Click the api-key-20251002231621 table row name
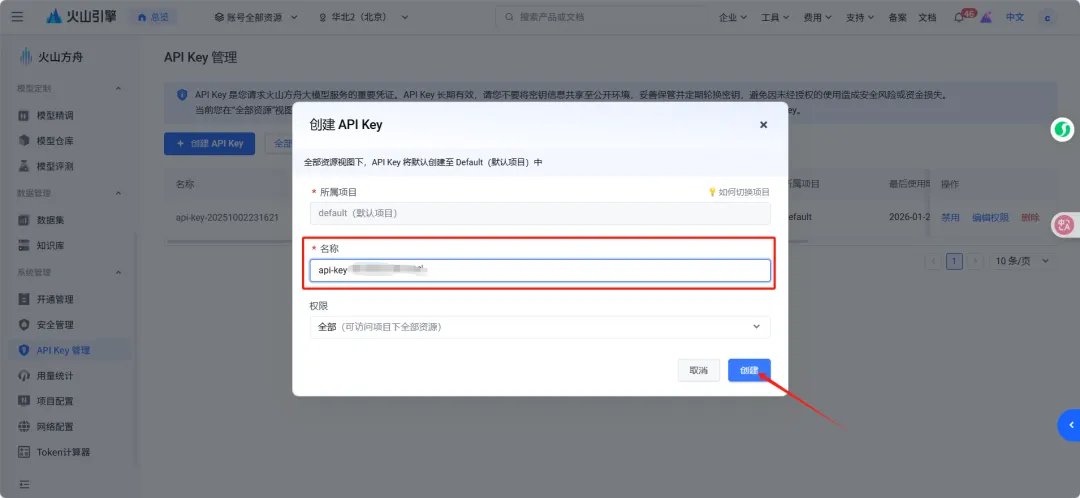 point(227,217)
